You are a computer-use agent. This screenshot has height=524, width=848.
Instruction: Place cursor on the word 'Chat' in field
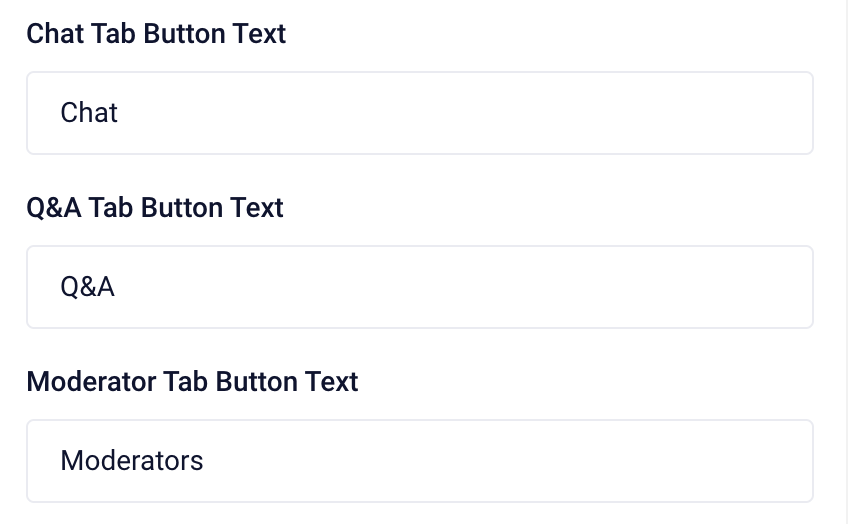point(89,113)
